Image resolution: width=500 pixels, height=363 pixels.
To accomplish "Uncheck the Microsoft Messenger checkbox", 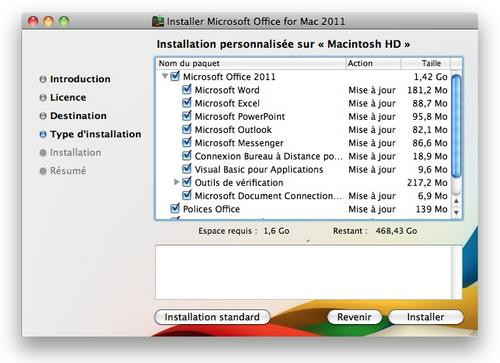I will [187, 143].
